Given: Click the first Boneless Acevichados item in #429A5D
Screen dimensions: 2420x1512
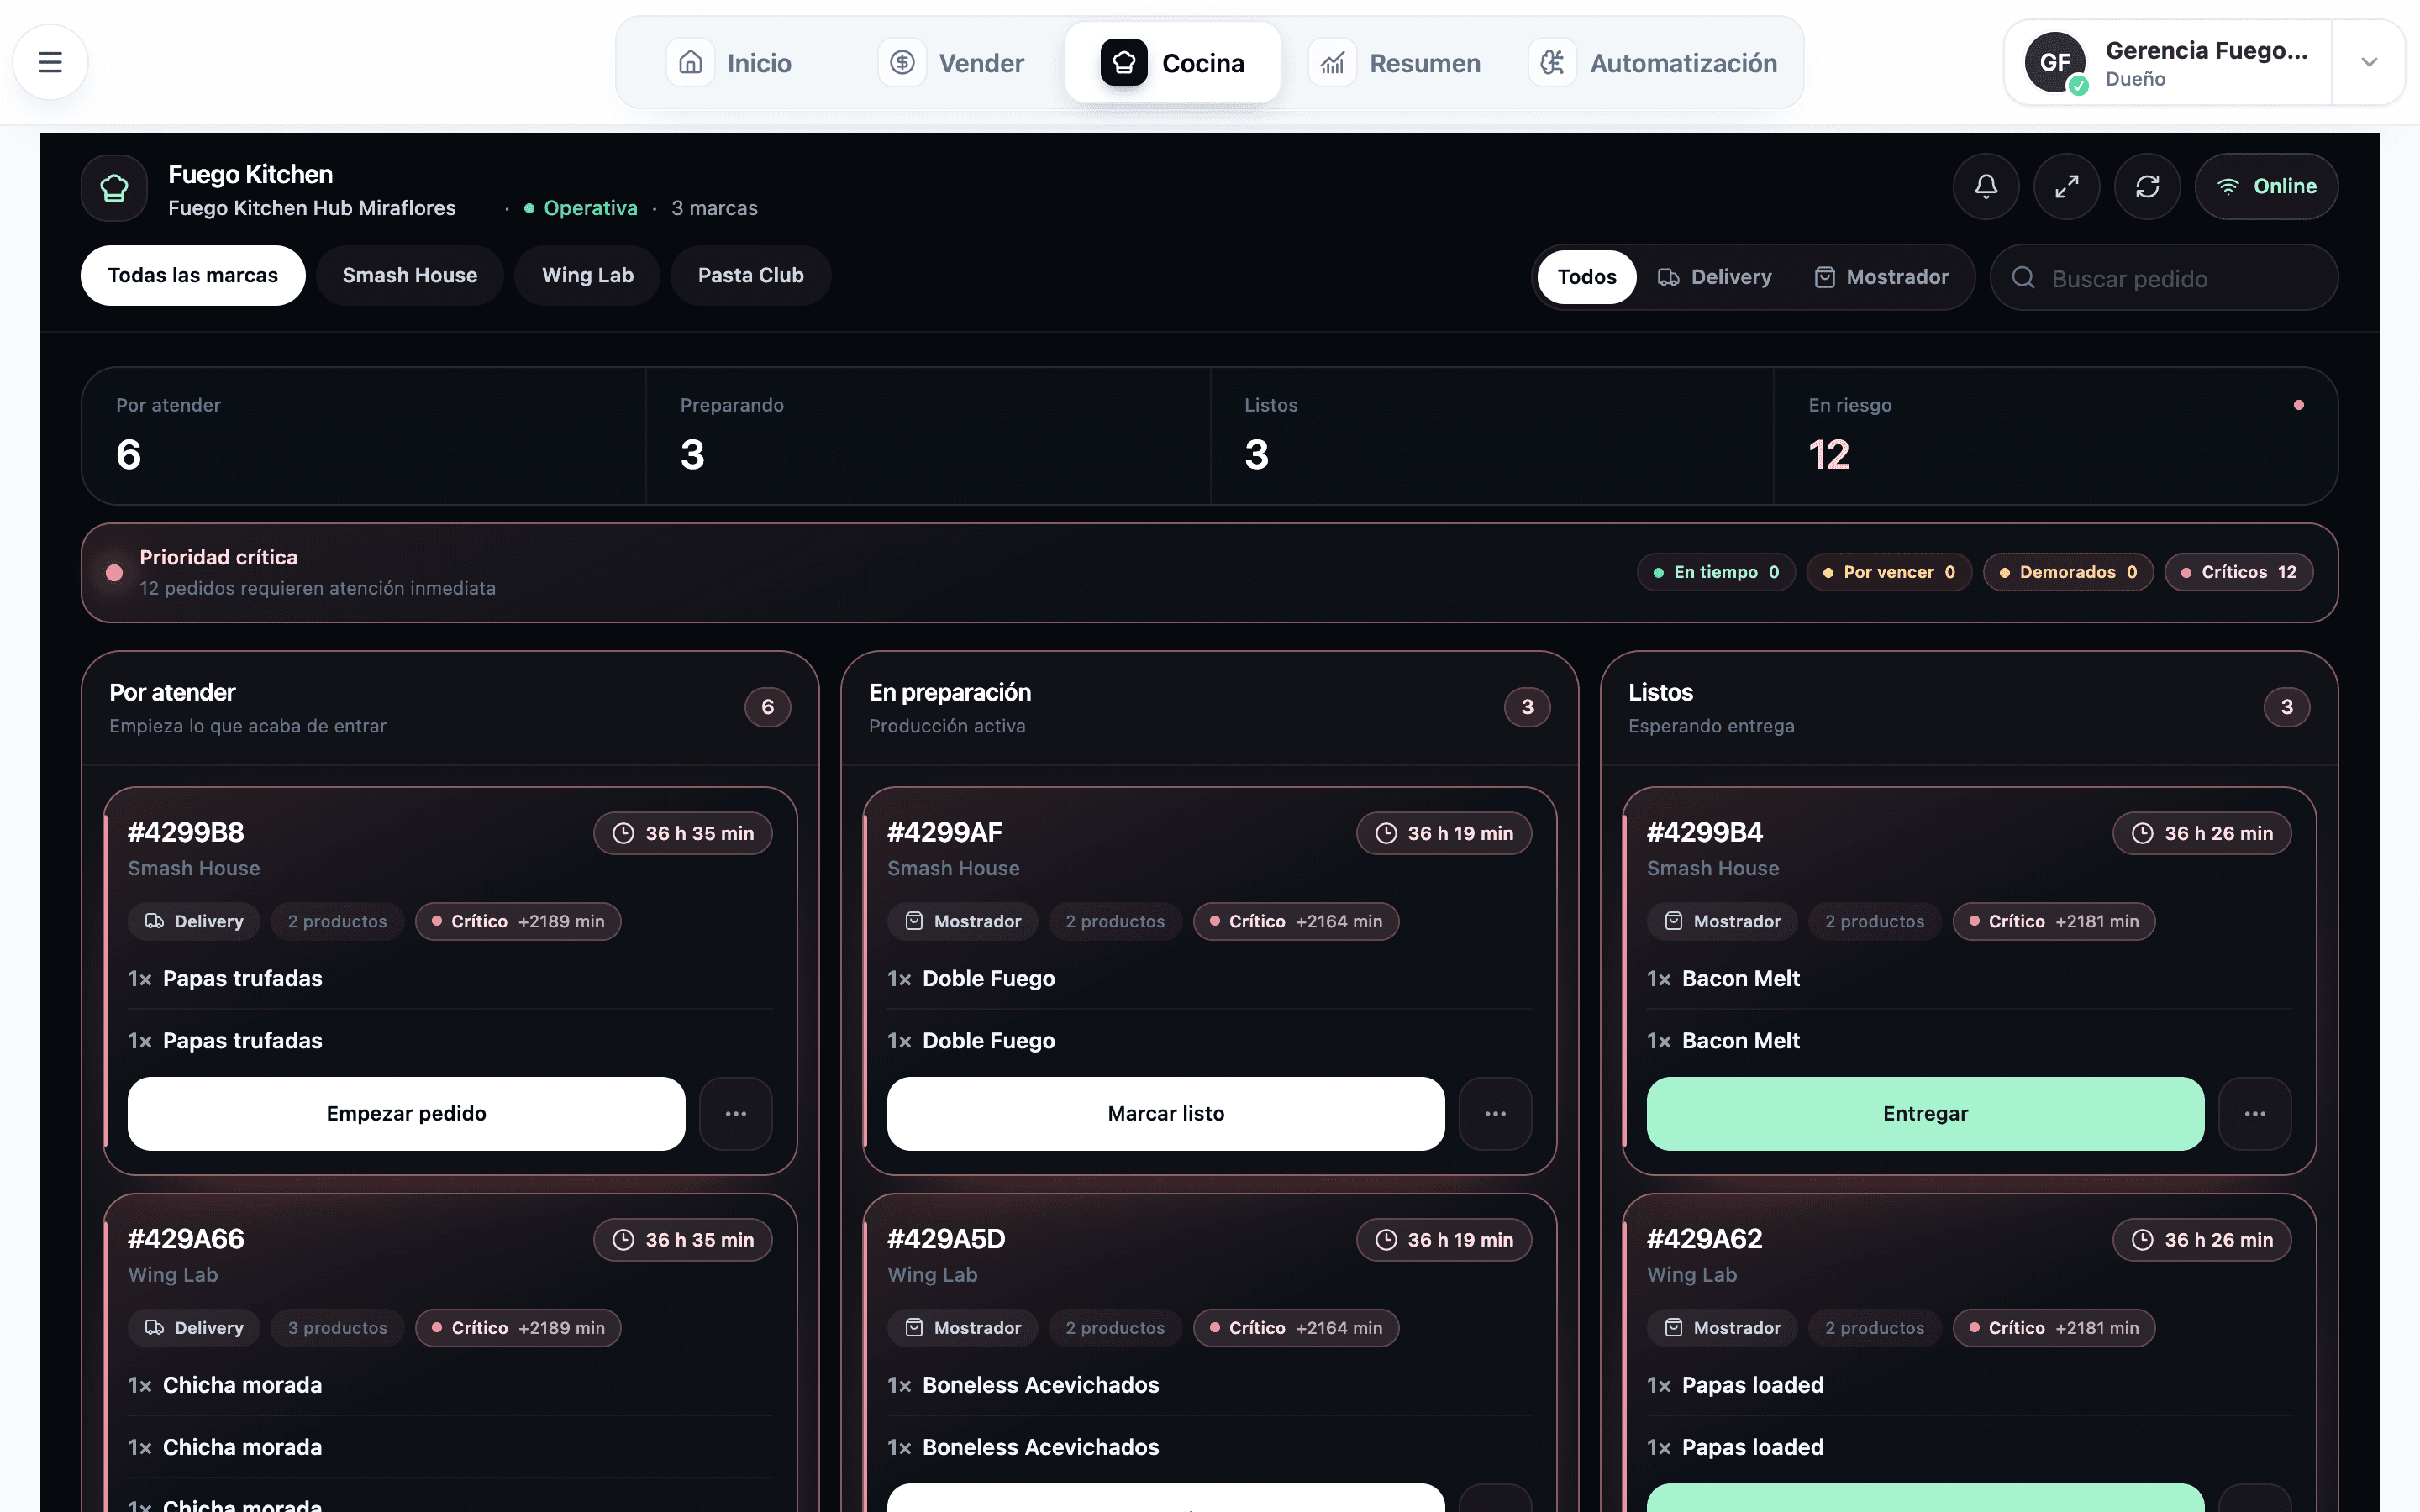Looking at the screenshot, I should pyautogui.click(x=1041, y=1385).
